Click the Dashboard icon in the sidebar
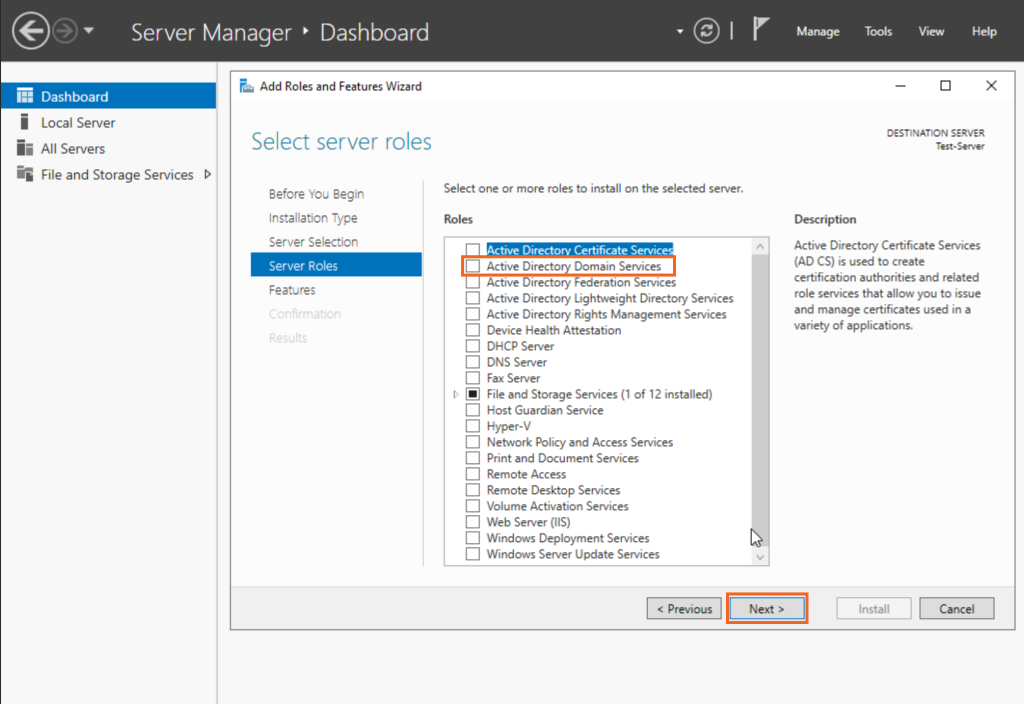The image size is (1024, 704). (x=22, y=95)
